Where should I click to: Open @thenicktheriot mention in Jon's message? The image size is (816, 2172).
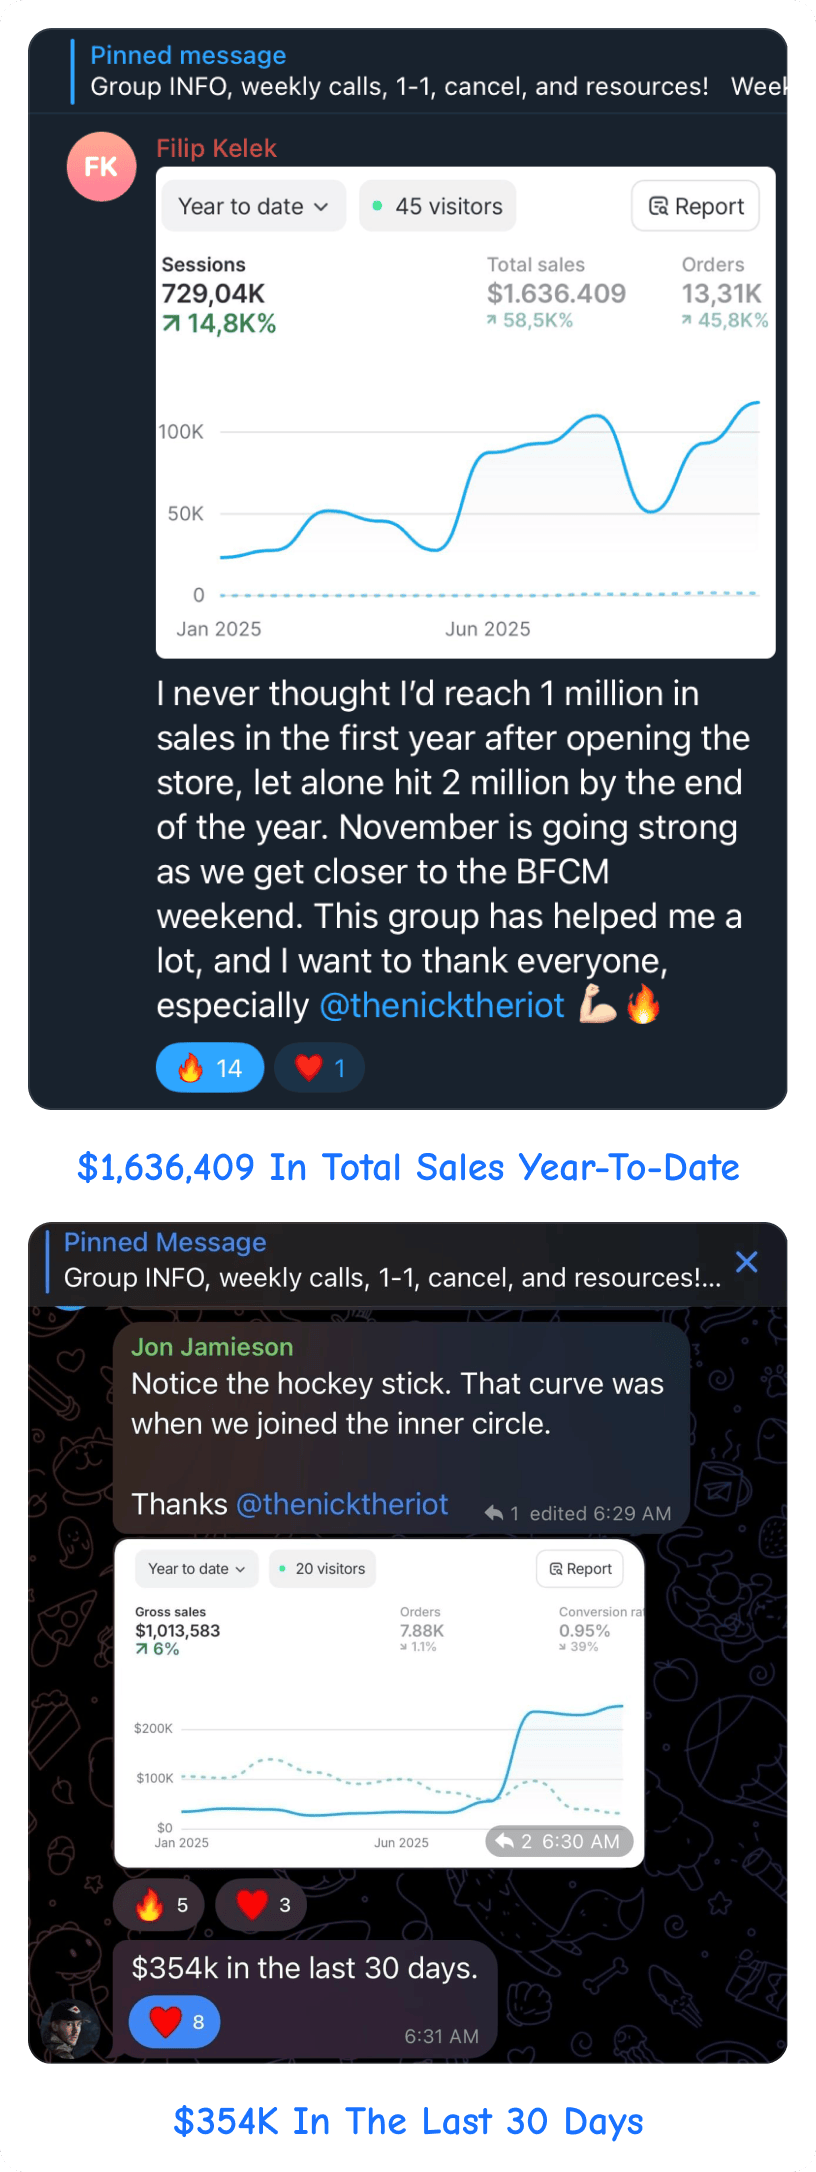(x=342, y=1504)
